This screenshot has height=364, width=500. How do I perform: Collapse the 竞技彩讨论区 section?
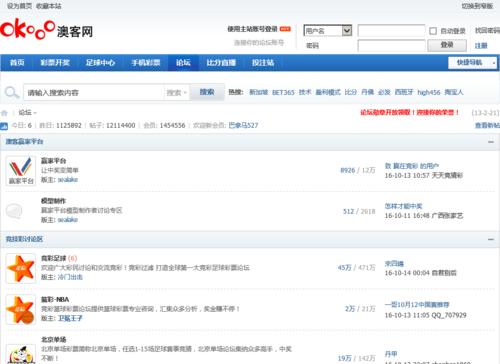491,239
